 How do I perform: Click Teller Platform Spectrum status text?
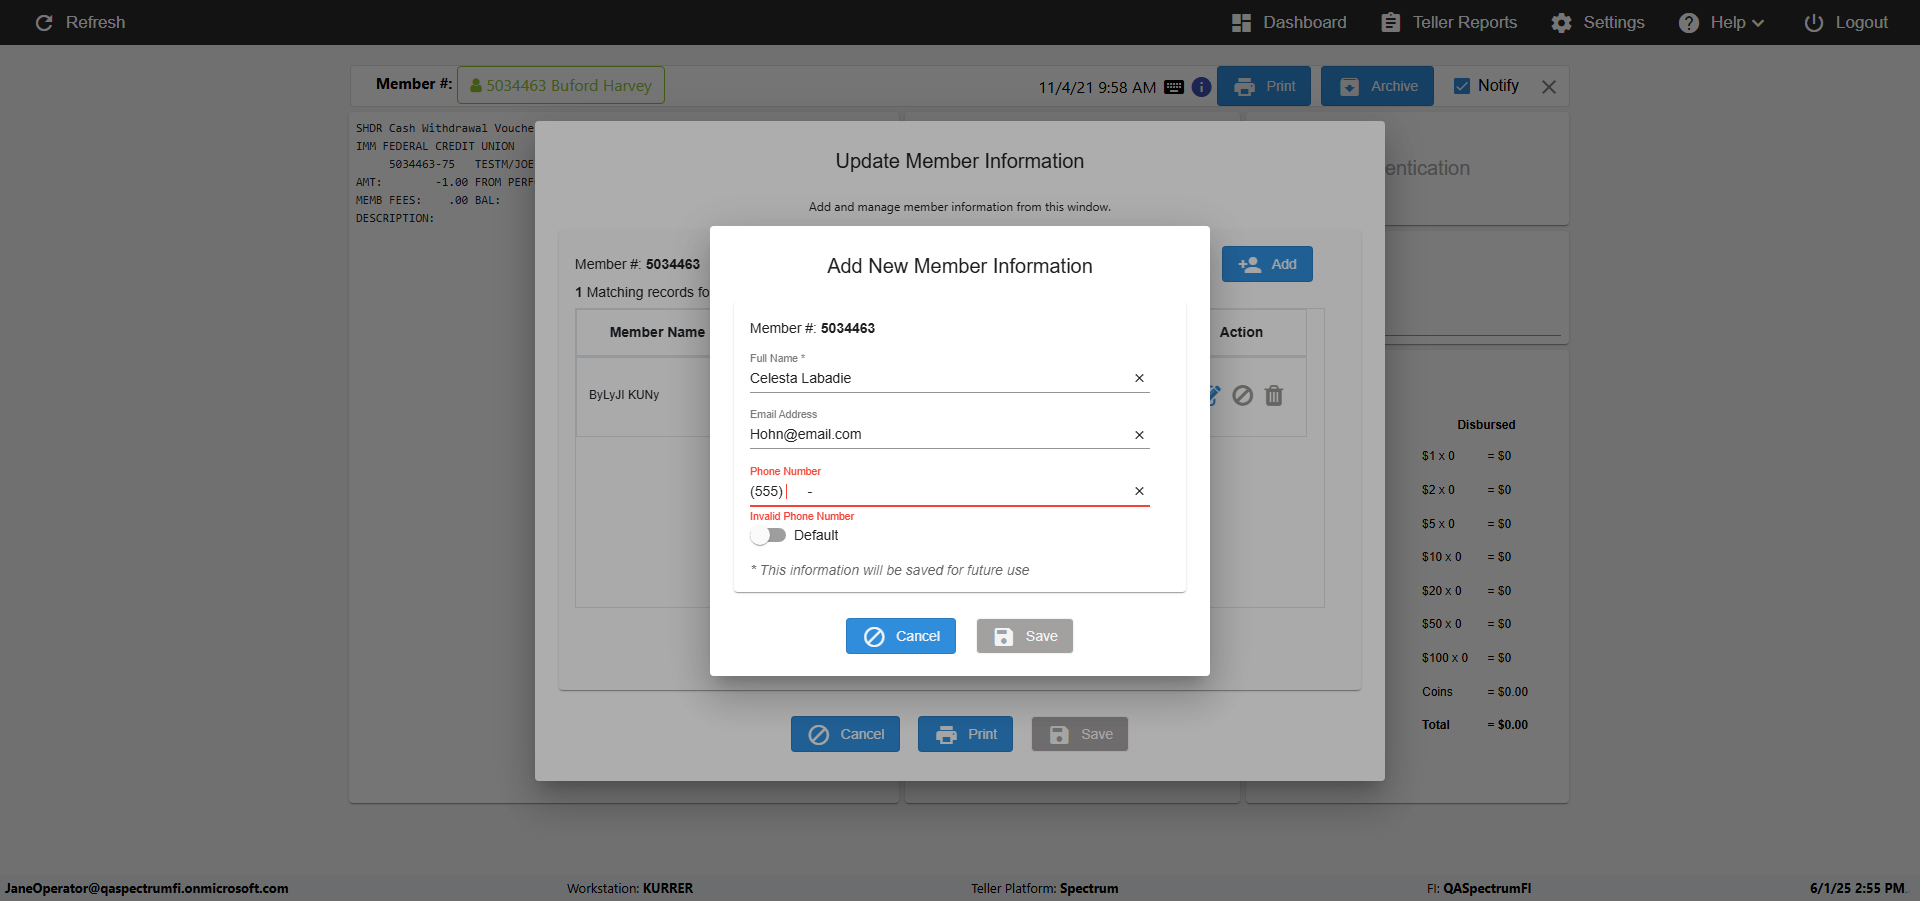coord(1044,888)
